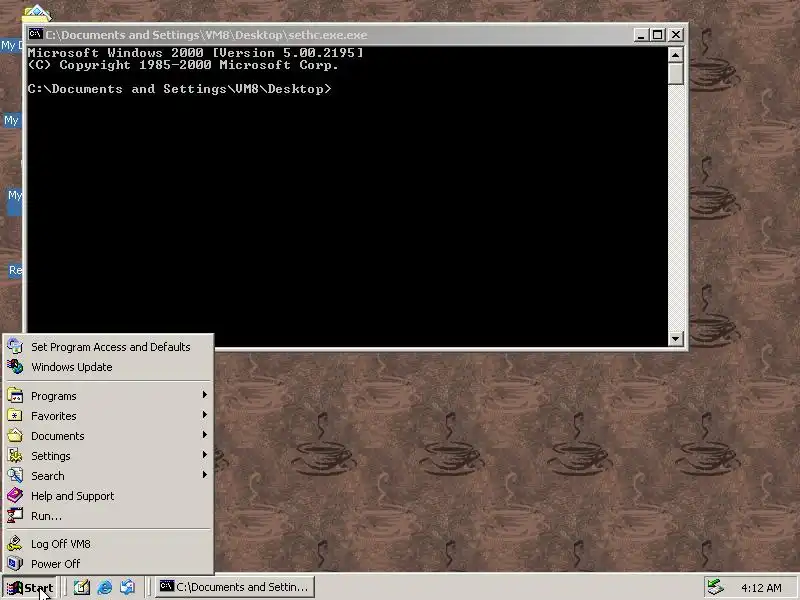Click the Log Off VM8 key icon

15,543
